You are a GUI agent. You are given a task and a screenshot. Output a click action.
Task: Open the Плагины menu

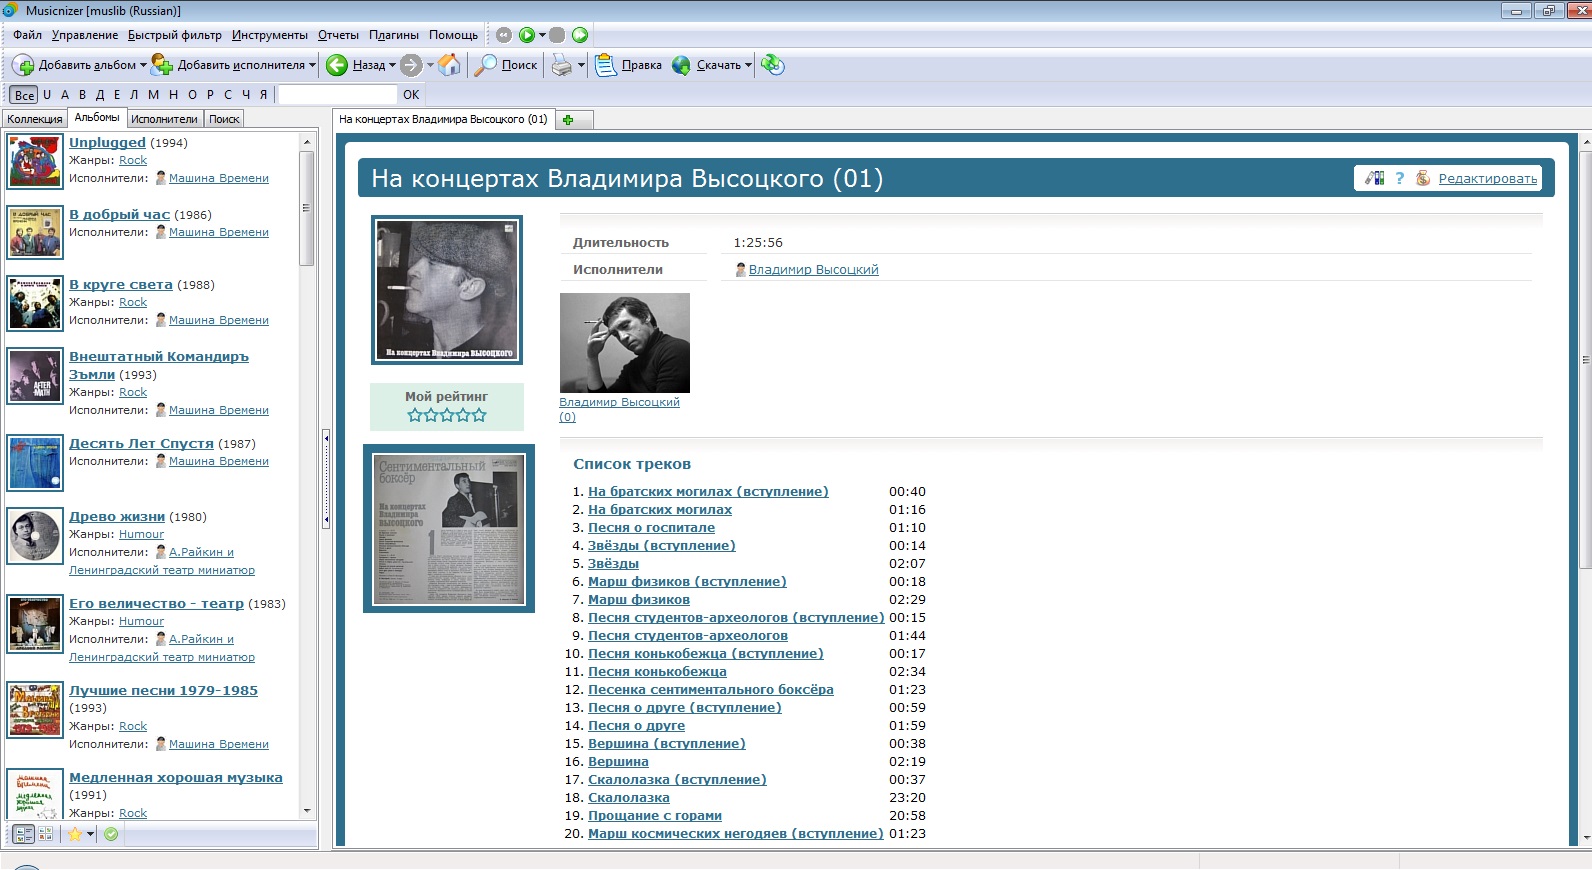coord(394,35)
